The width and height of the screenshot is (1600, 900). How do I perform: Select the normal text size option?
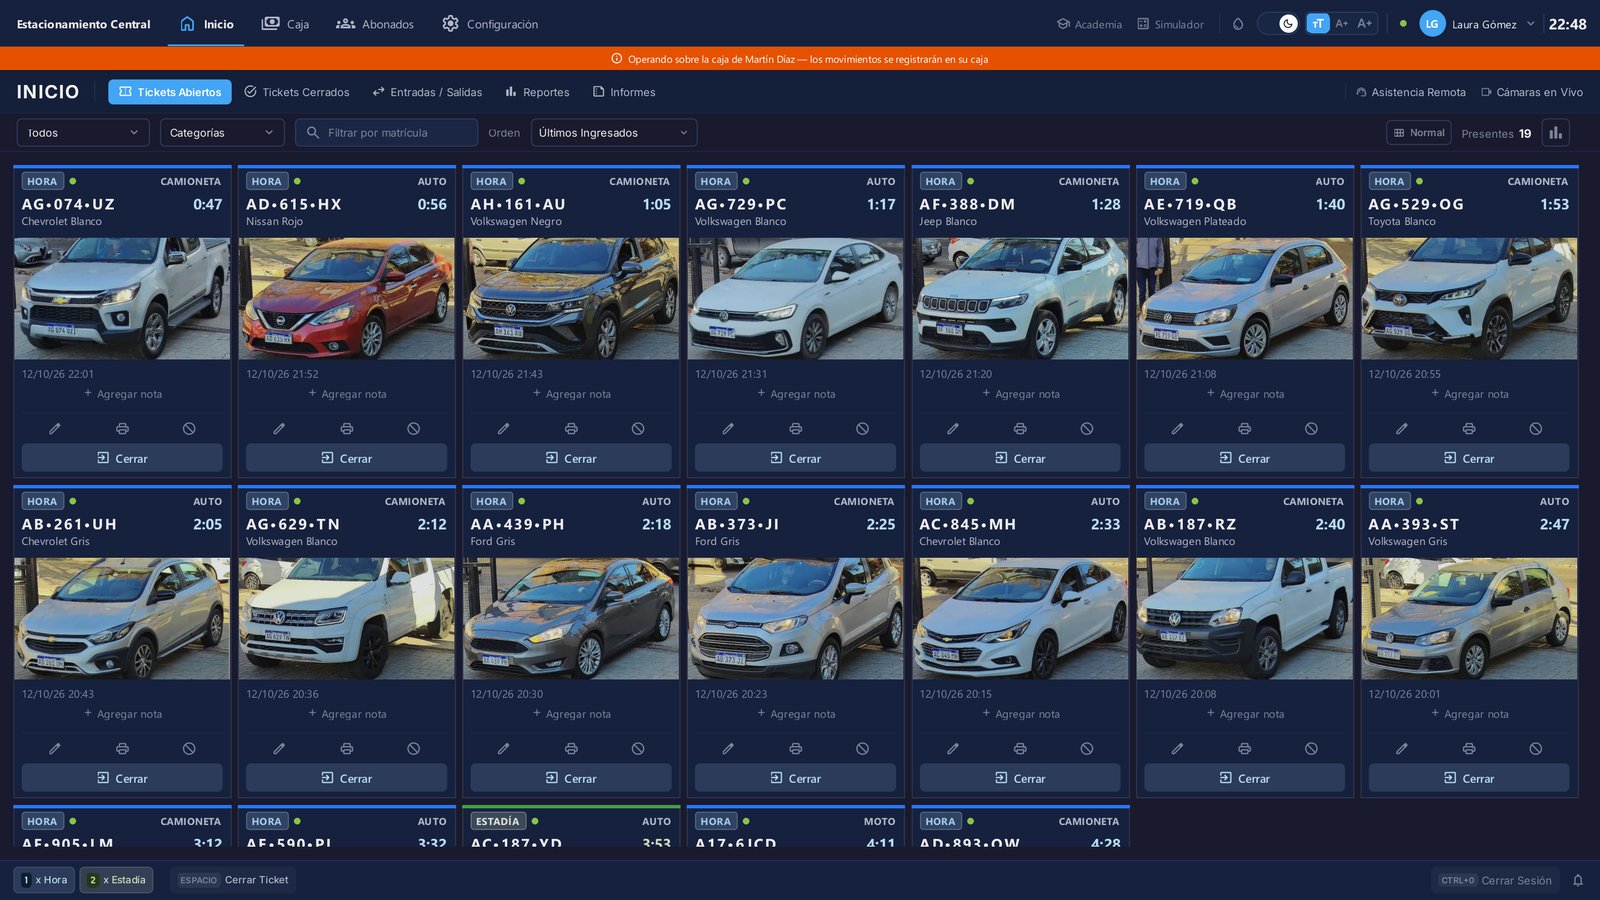[1318, 23]
